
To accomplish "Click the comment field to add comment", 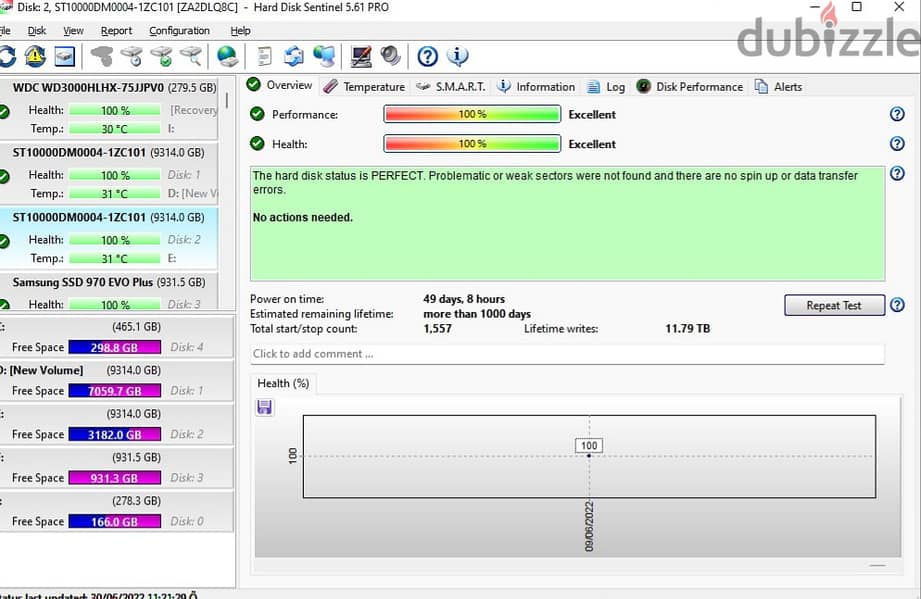I will point(567,354).
